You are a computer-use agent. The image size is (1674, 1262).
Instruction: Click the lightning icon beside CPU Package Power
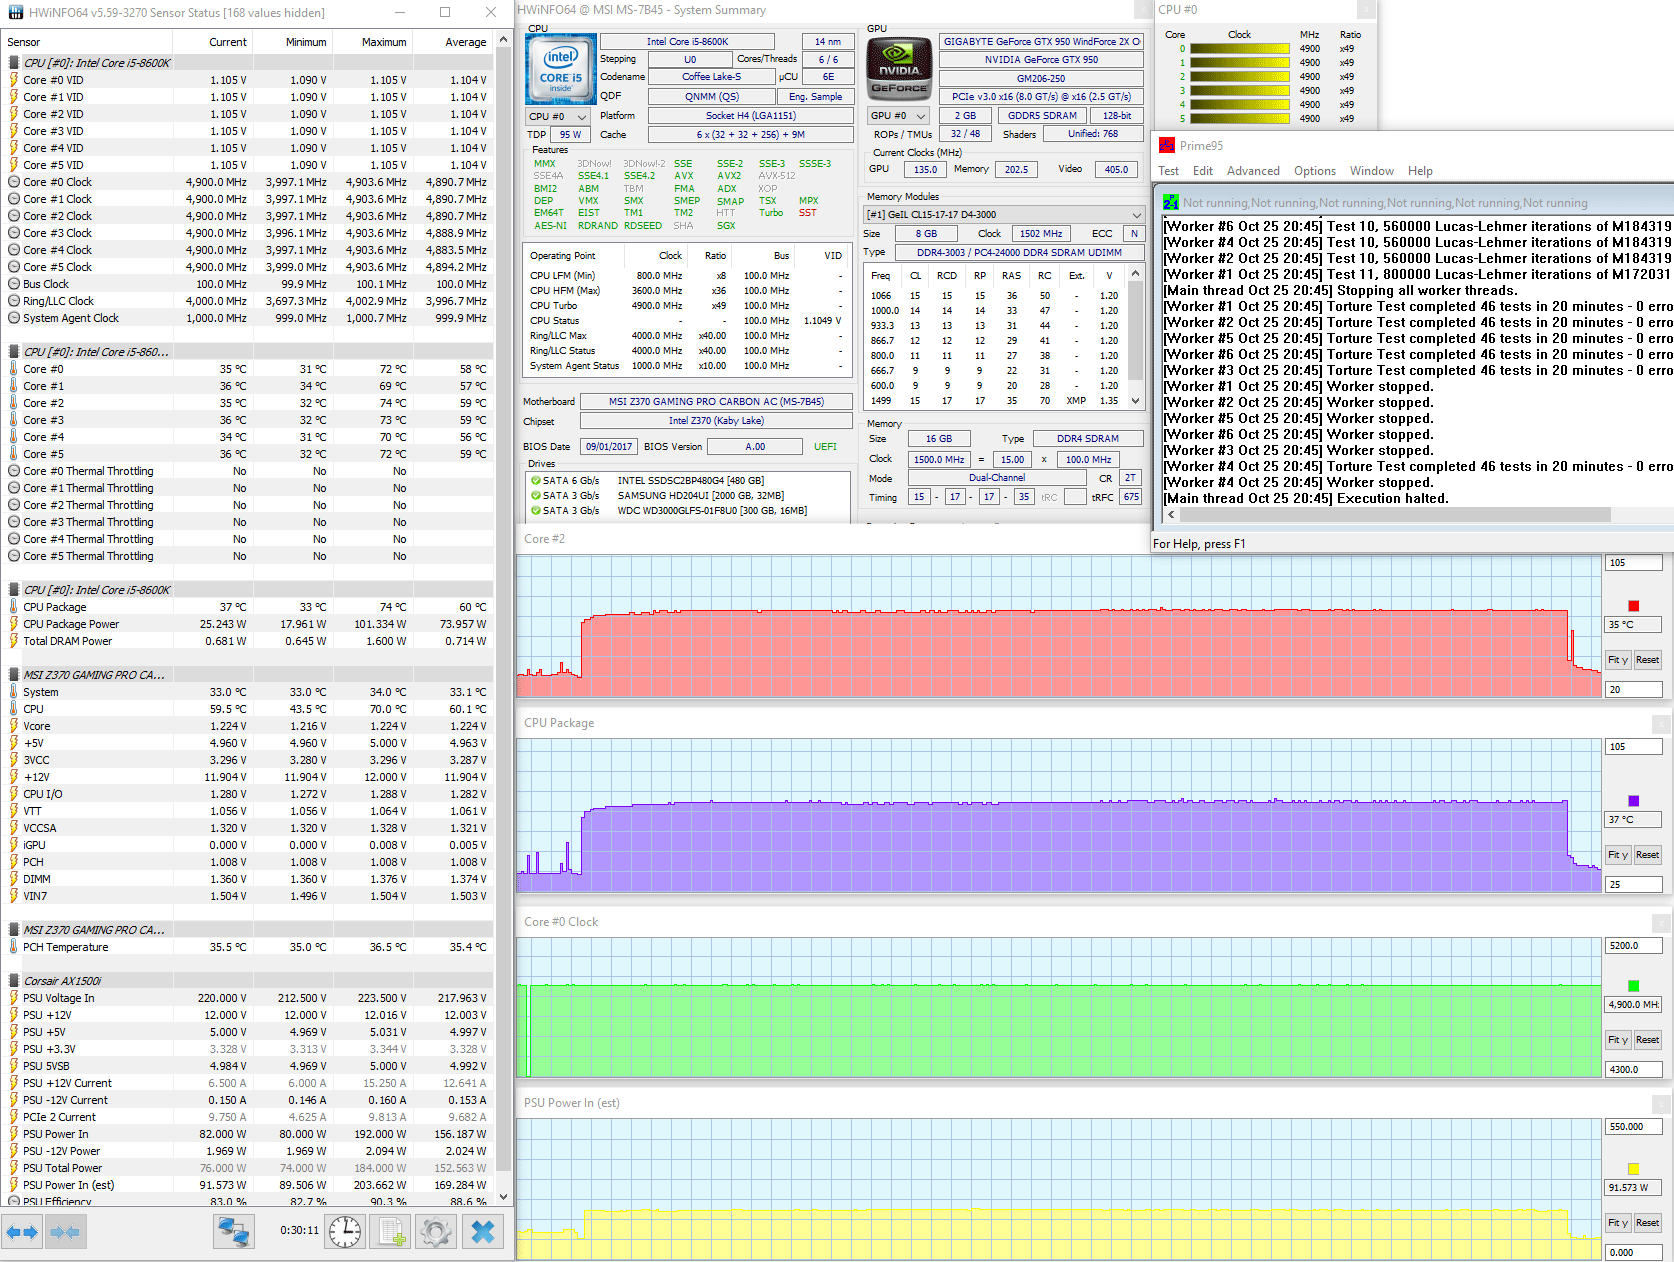pos(14,624)
